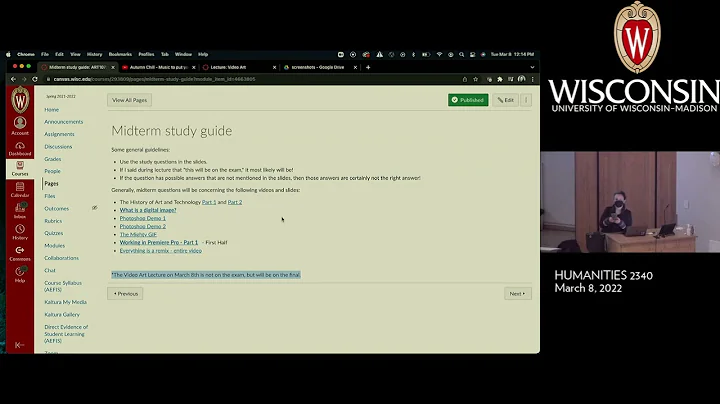Open the Dashboard icon in Canvas sidebar
Screen dimensions: 720x404
pos(20,149)
